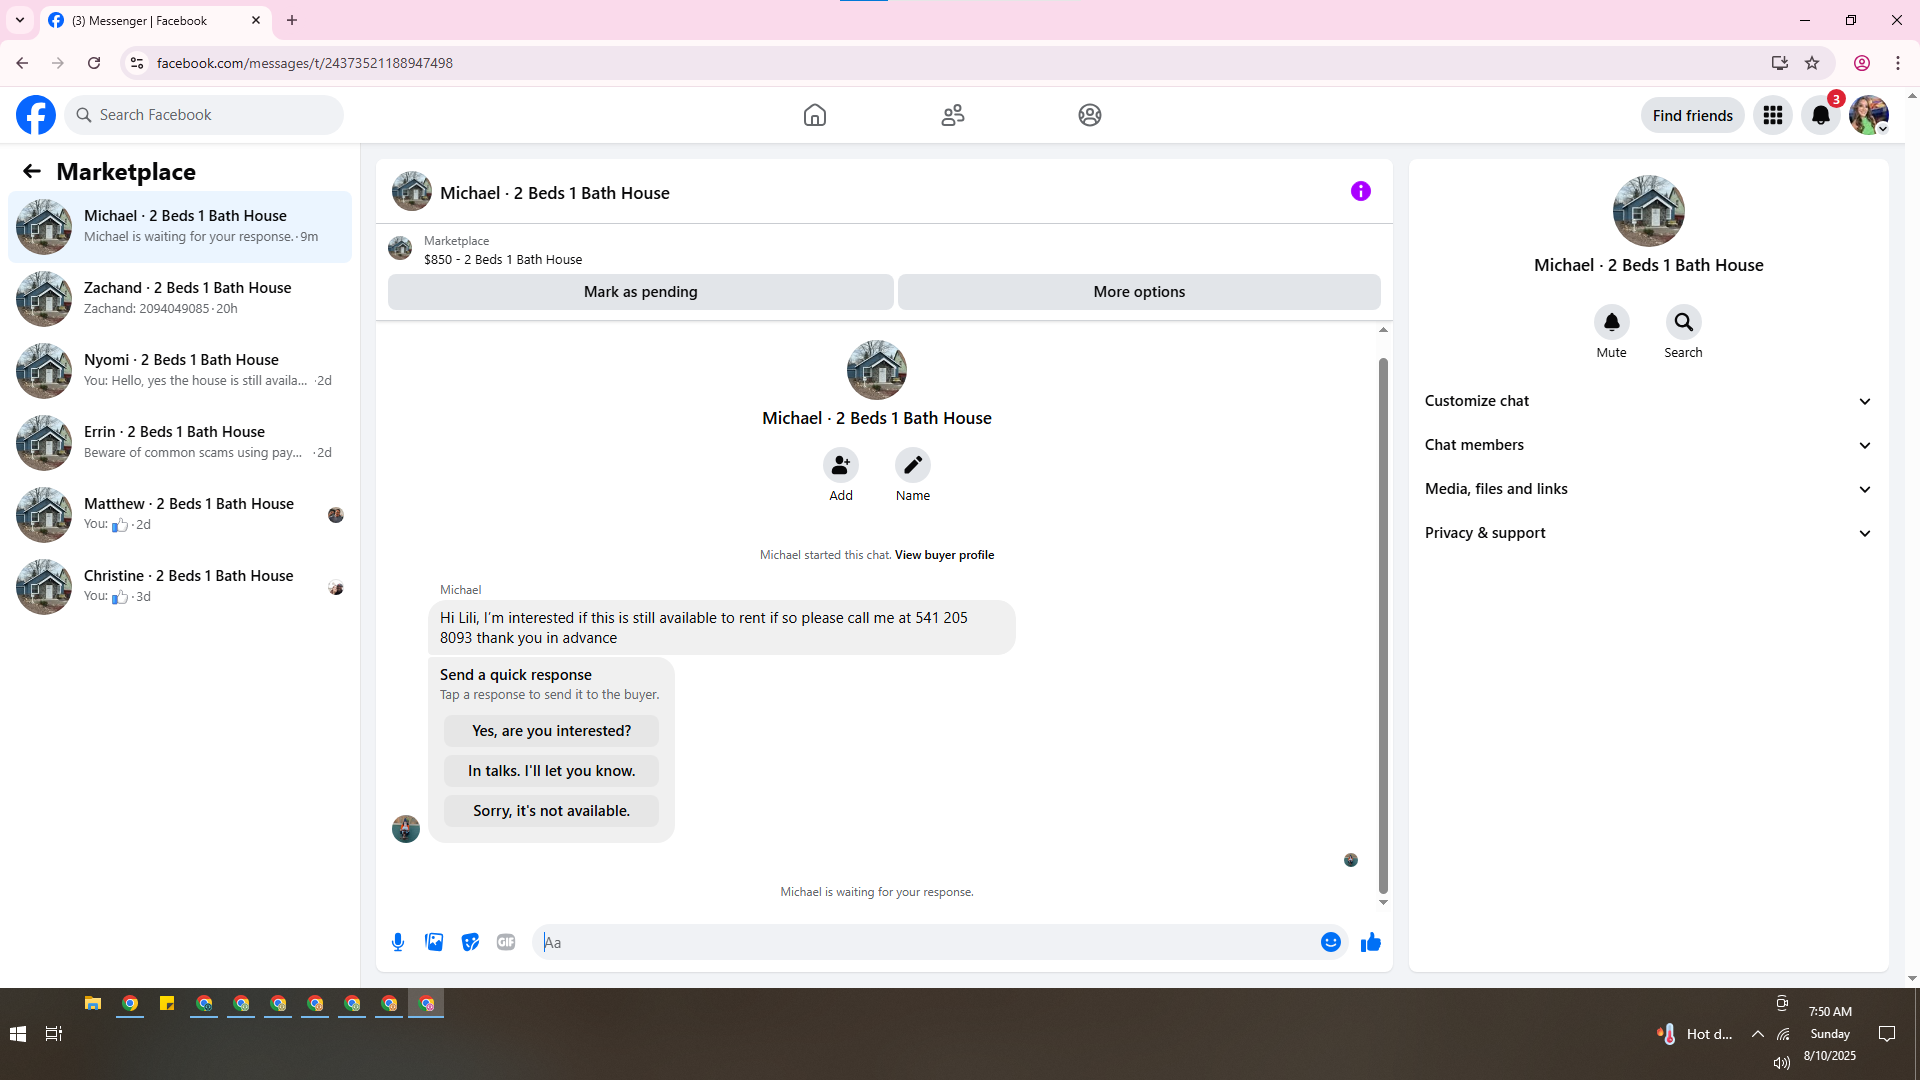Open the sticker picker icon
Screen dimensions: 1920x1080
pos(470,942)
